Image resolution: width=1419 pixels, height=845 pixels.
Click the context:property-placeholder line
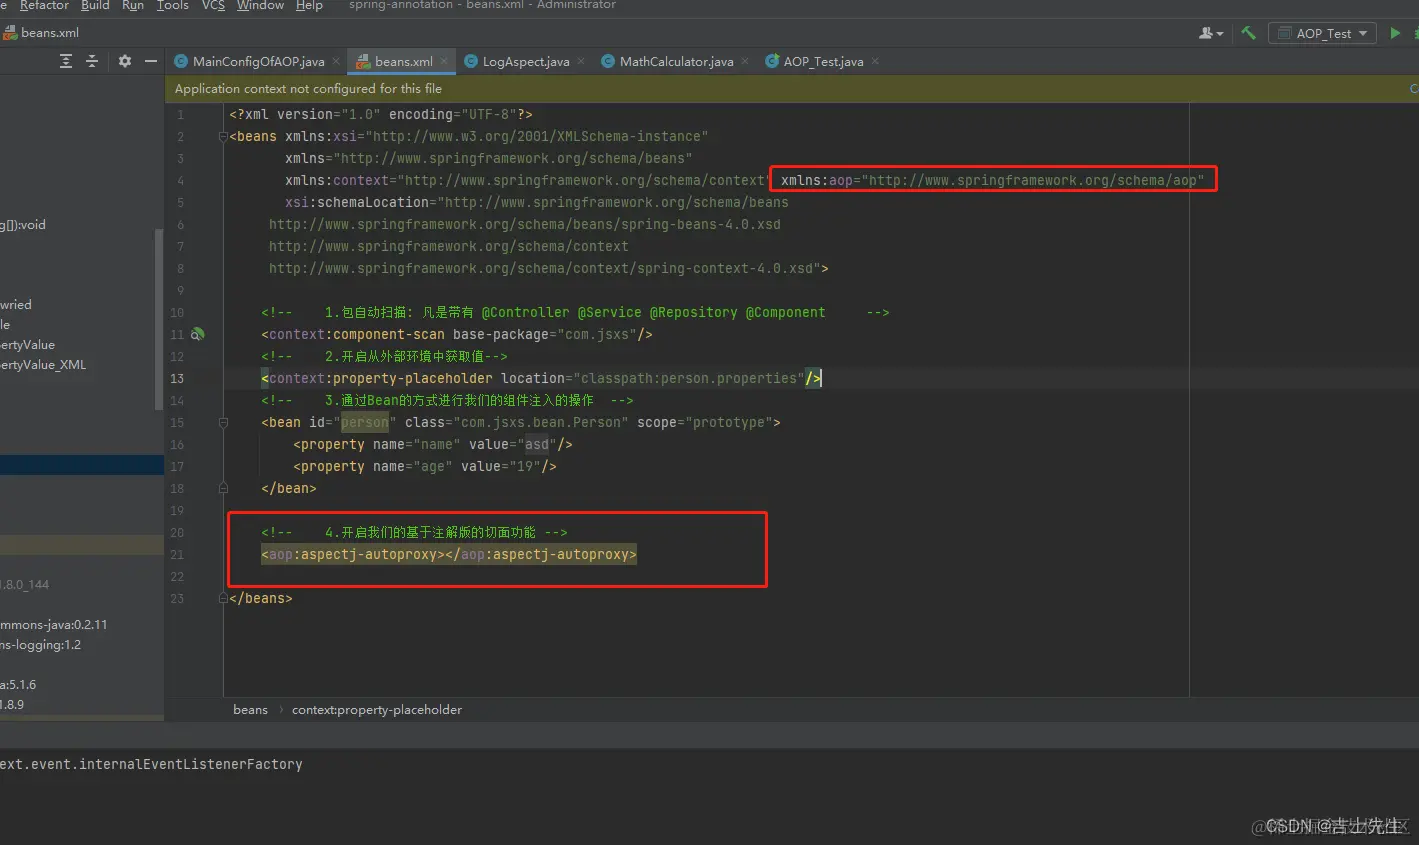pos(541,378)
